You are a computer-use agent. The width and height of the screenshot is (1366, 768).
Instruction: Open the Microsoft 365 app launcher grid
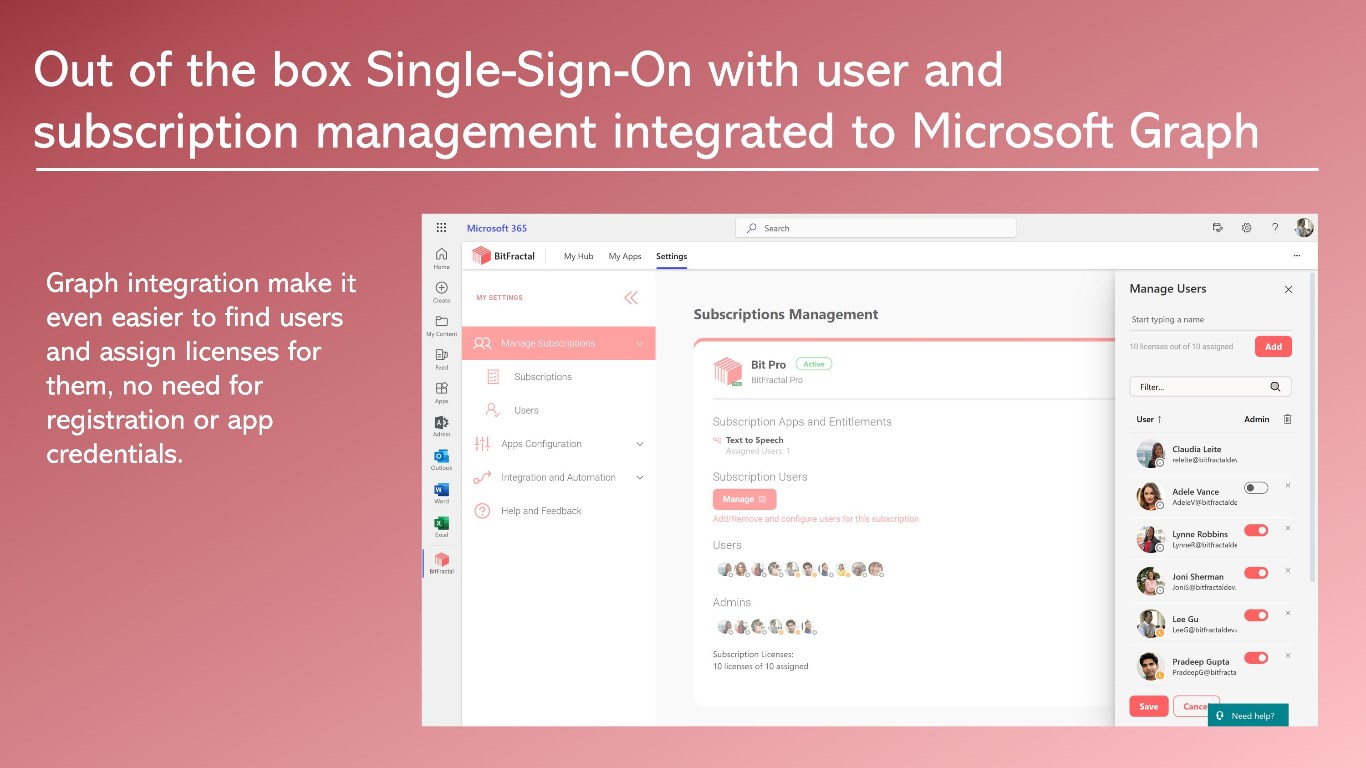tap(441, 228)
